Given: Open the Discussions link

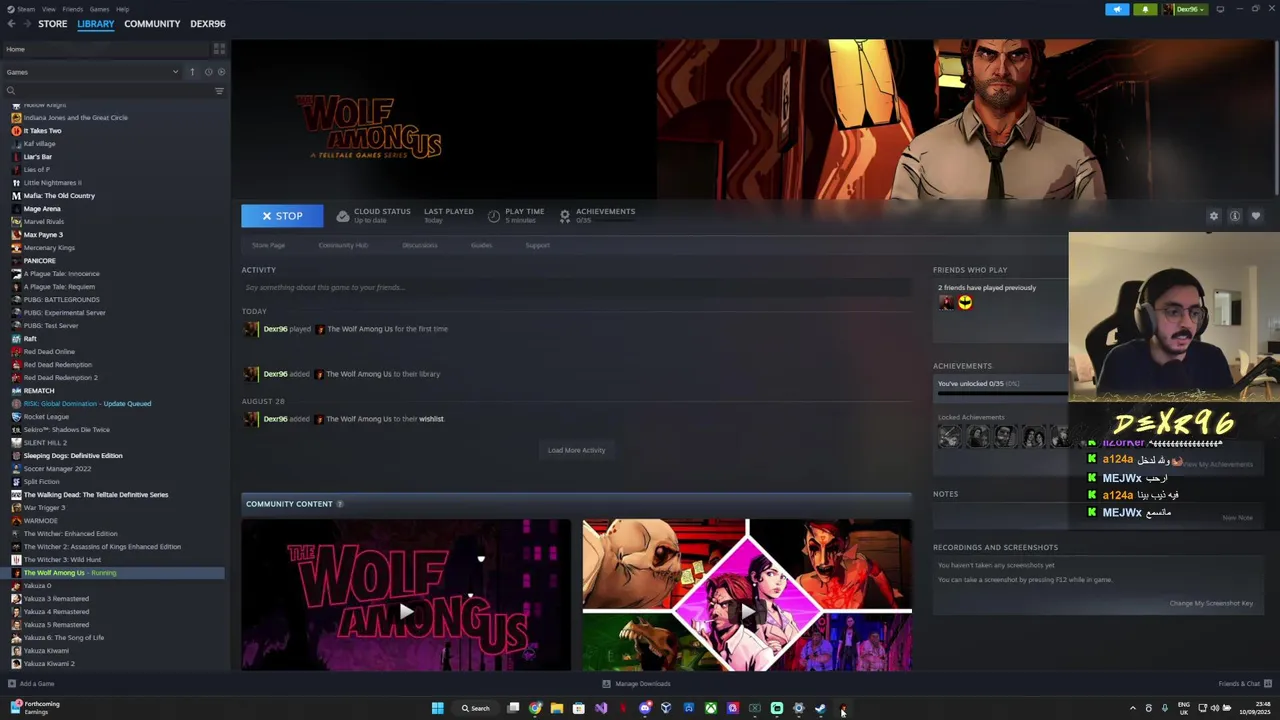Looking at the screenshot, I should click(420, 245).
